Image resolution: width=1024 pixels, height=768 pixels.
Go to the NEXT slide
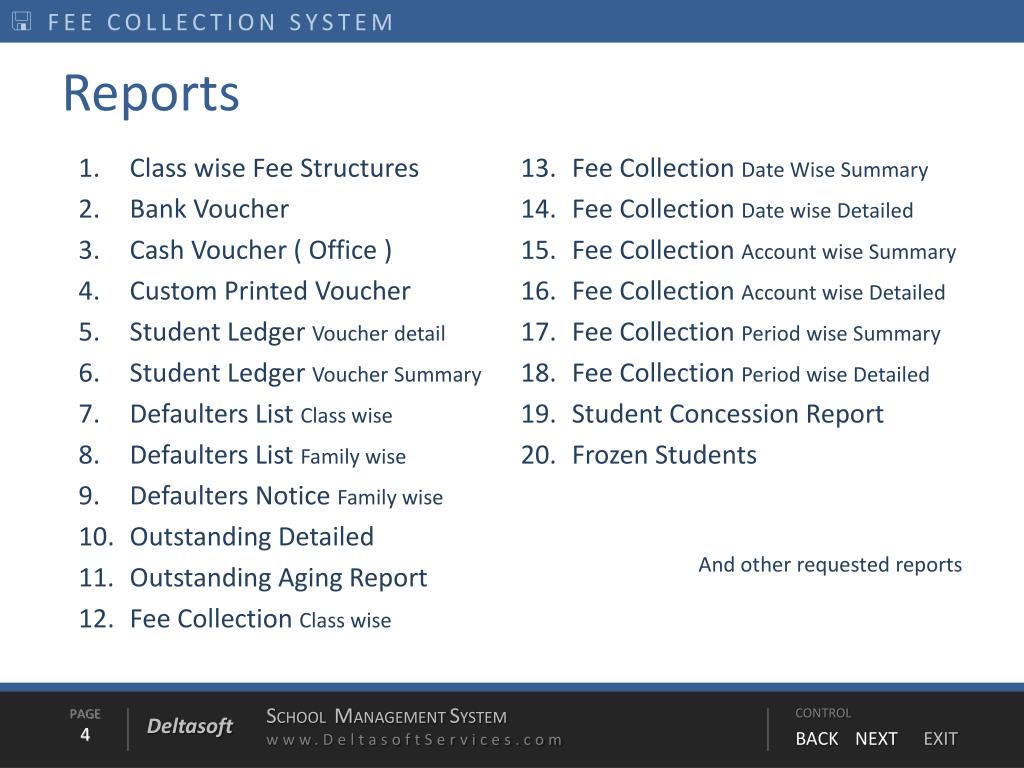click(876, 739)
